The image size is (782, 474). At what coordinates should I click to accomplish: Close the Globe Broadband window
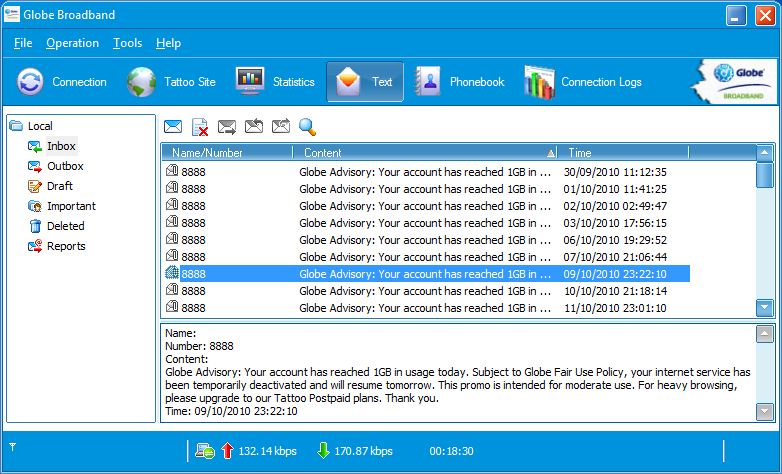click(765, 15)
